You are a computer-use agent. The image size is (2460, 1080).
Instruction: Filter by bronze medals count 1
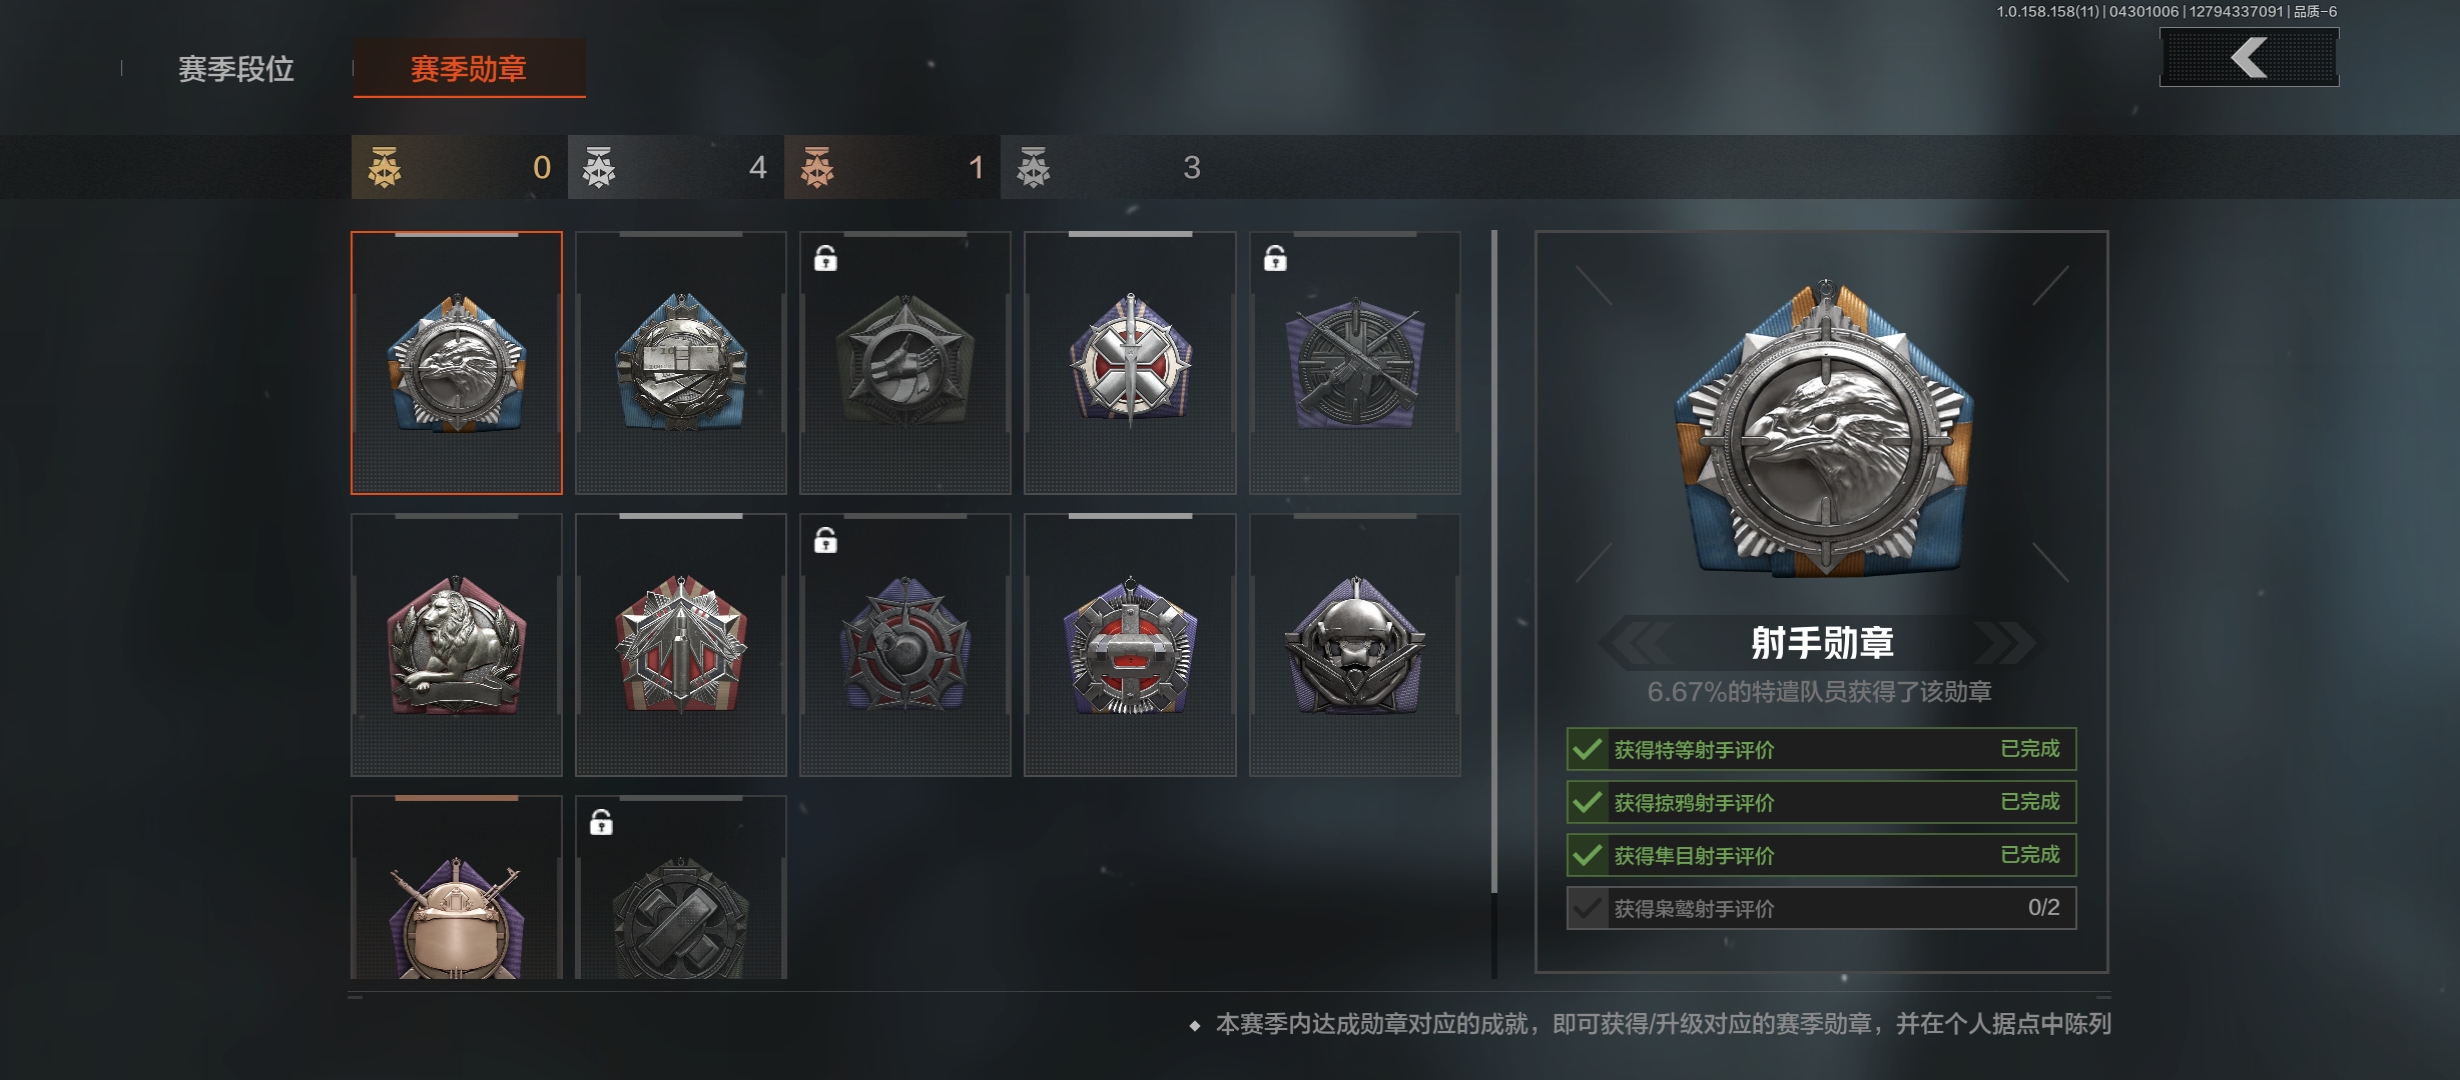point(892,167)
